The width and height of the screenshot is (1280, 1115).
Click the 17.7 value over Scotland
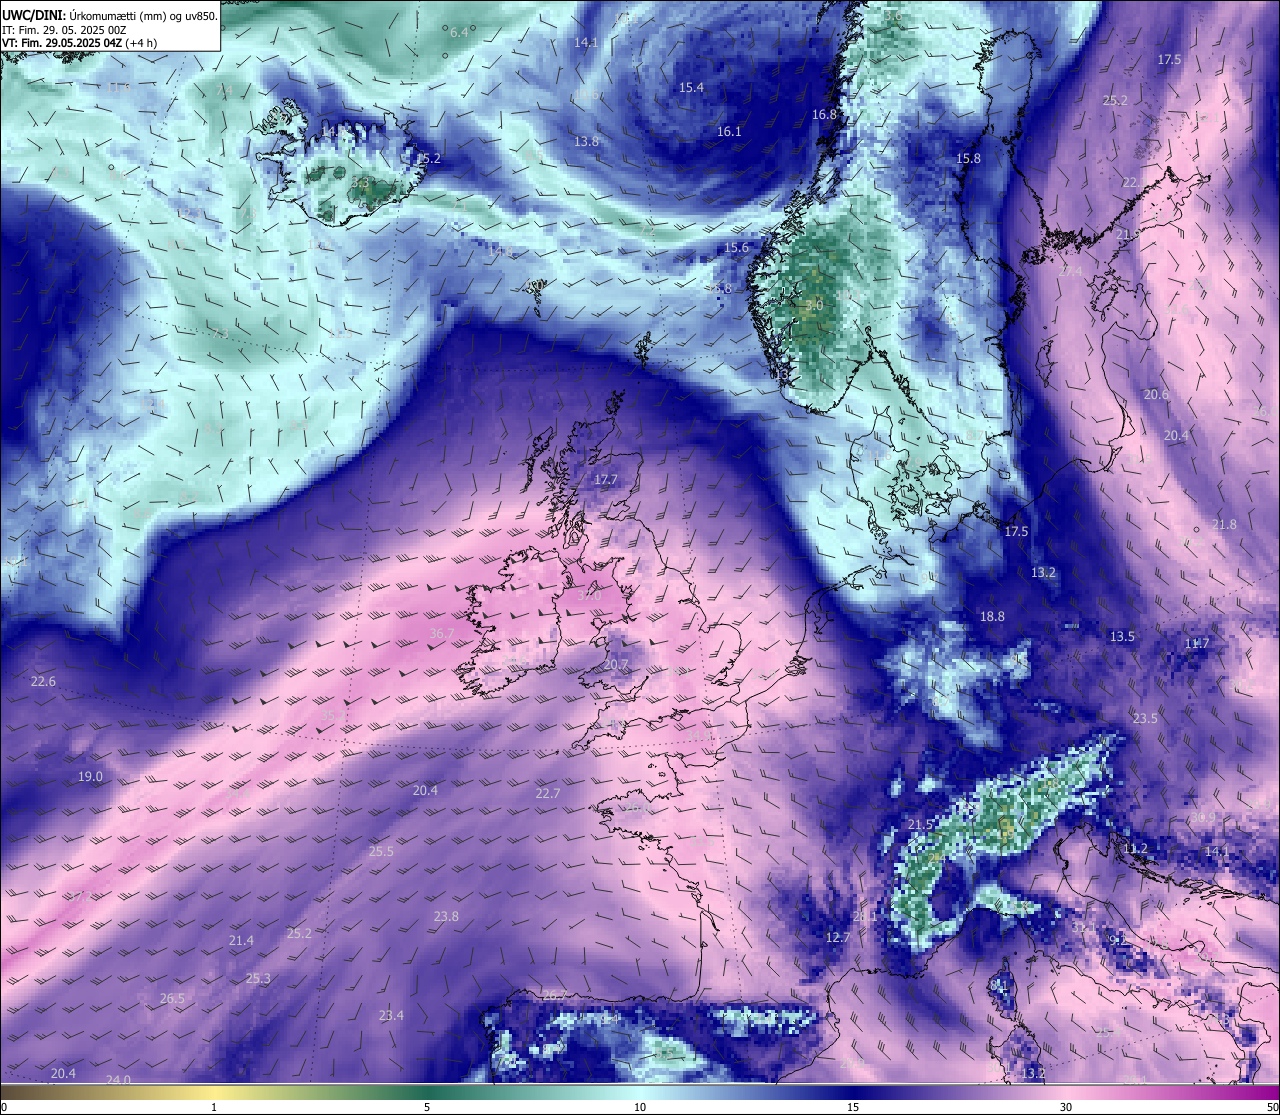click(x=605, y=479)
